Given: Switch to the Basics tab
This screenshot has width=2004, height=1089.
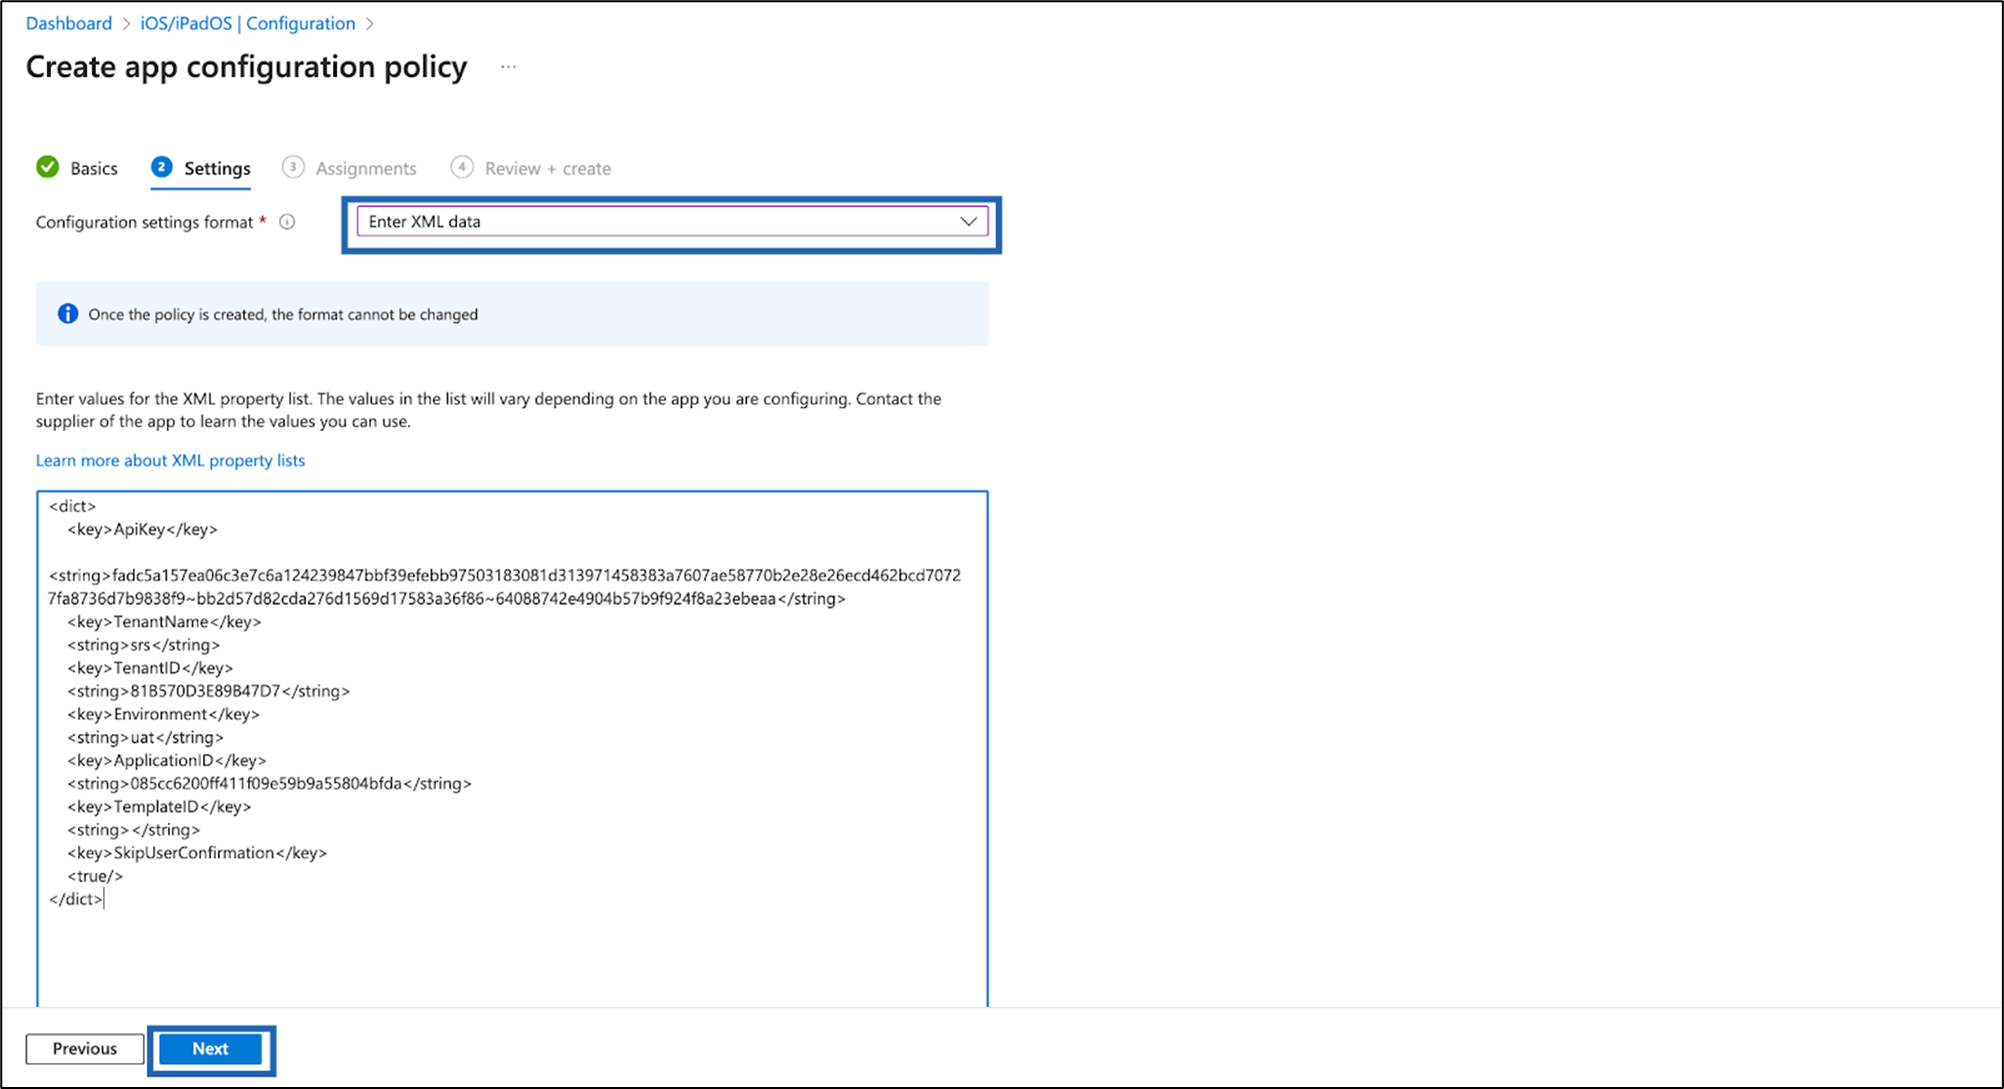Looking at the screenshot, I should (94, 169).
